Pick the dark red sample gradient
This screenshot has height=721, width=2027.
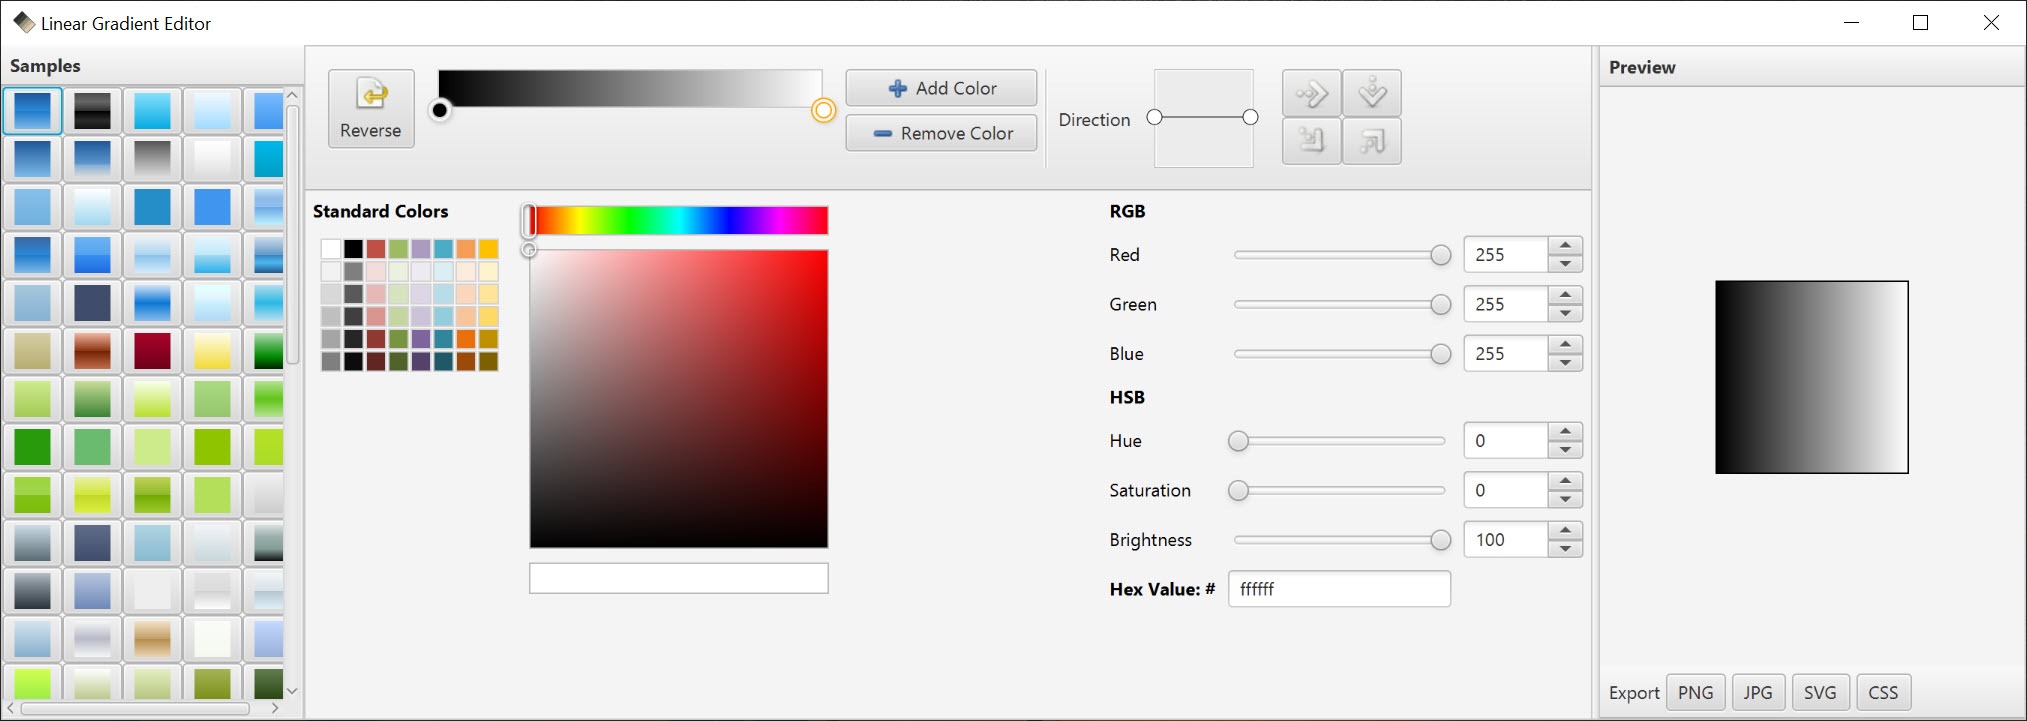coord(152,351)
